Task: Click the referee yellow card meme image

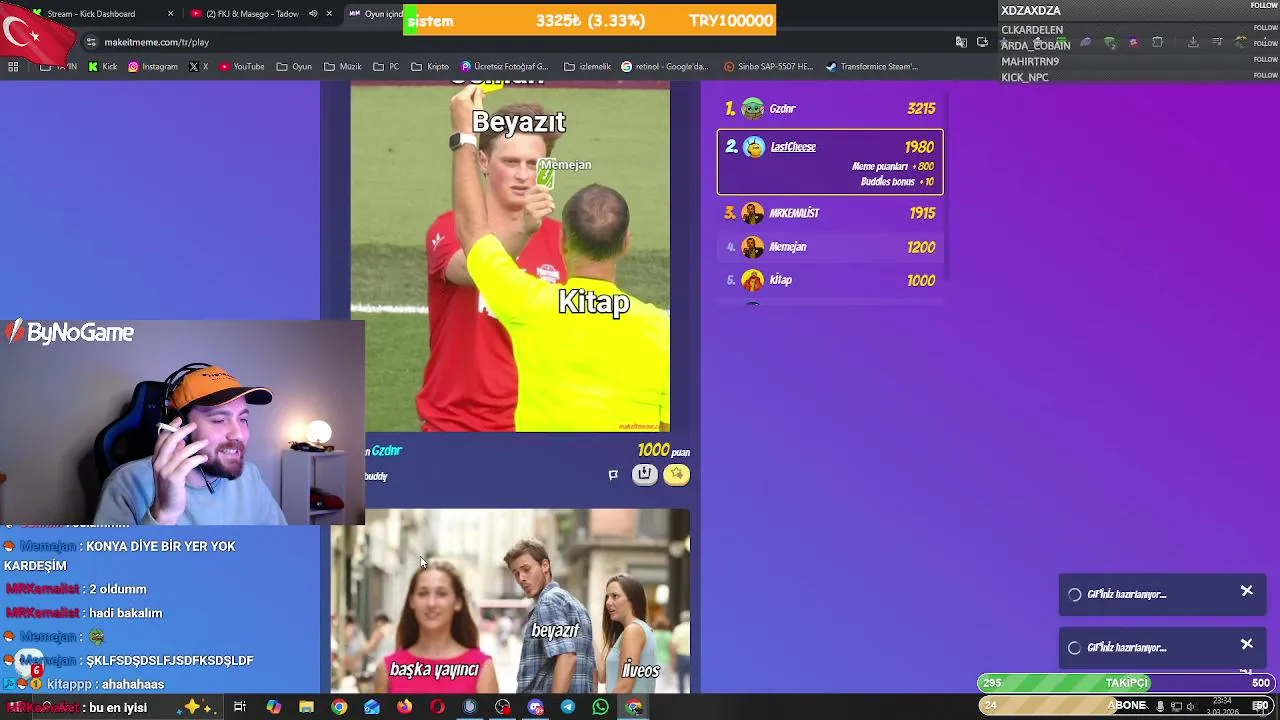Action: tap(510, 256)
